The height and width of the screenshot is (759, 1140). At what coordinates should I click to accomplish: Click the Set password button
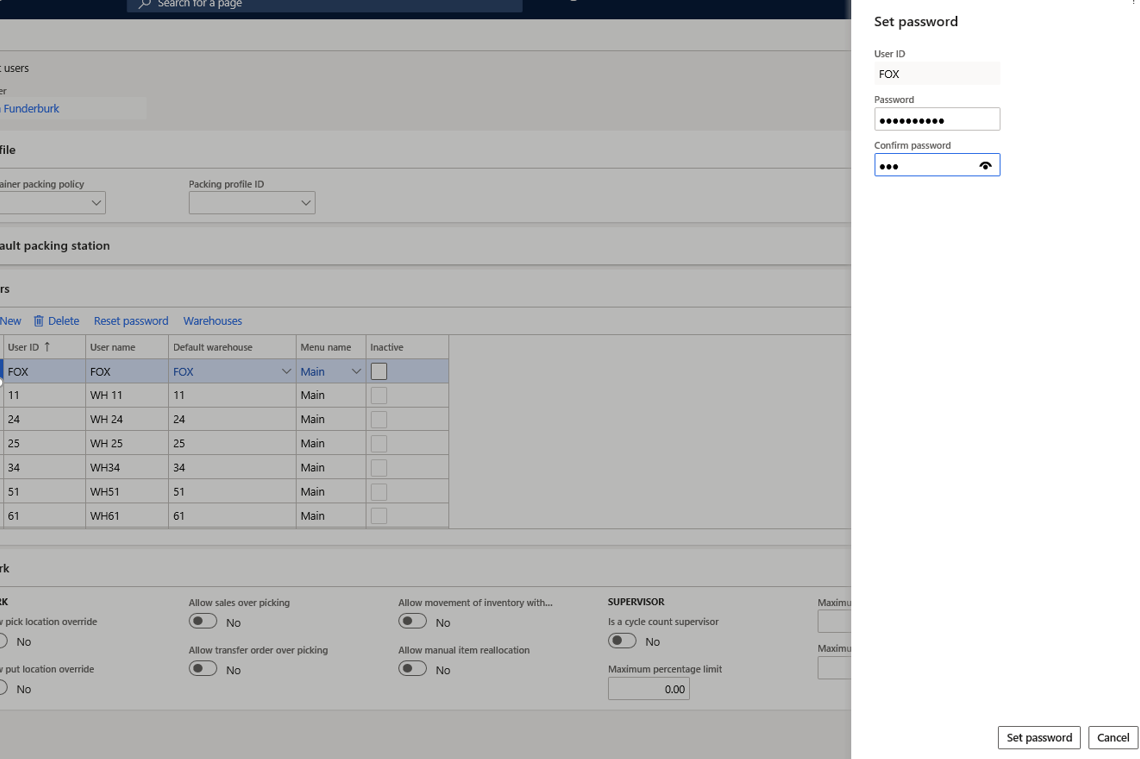pyautogui.click(x=1039, y=737)
